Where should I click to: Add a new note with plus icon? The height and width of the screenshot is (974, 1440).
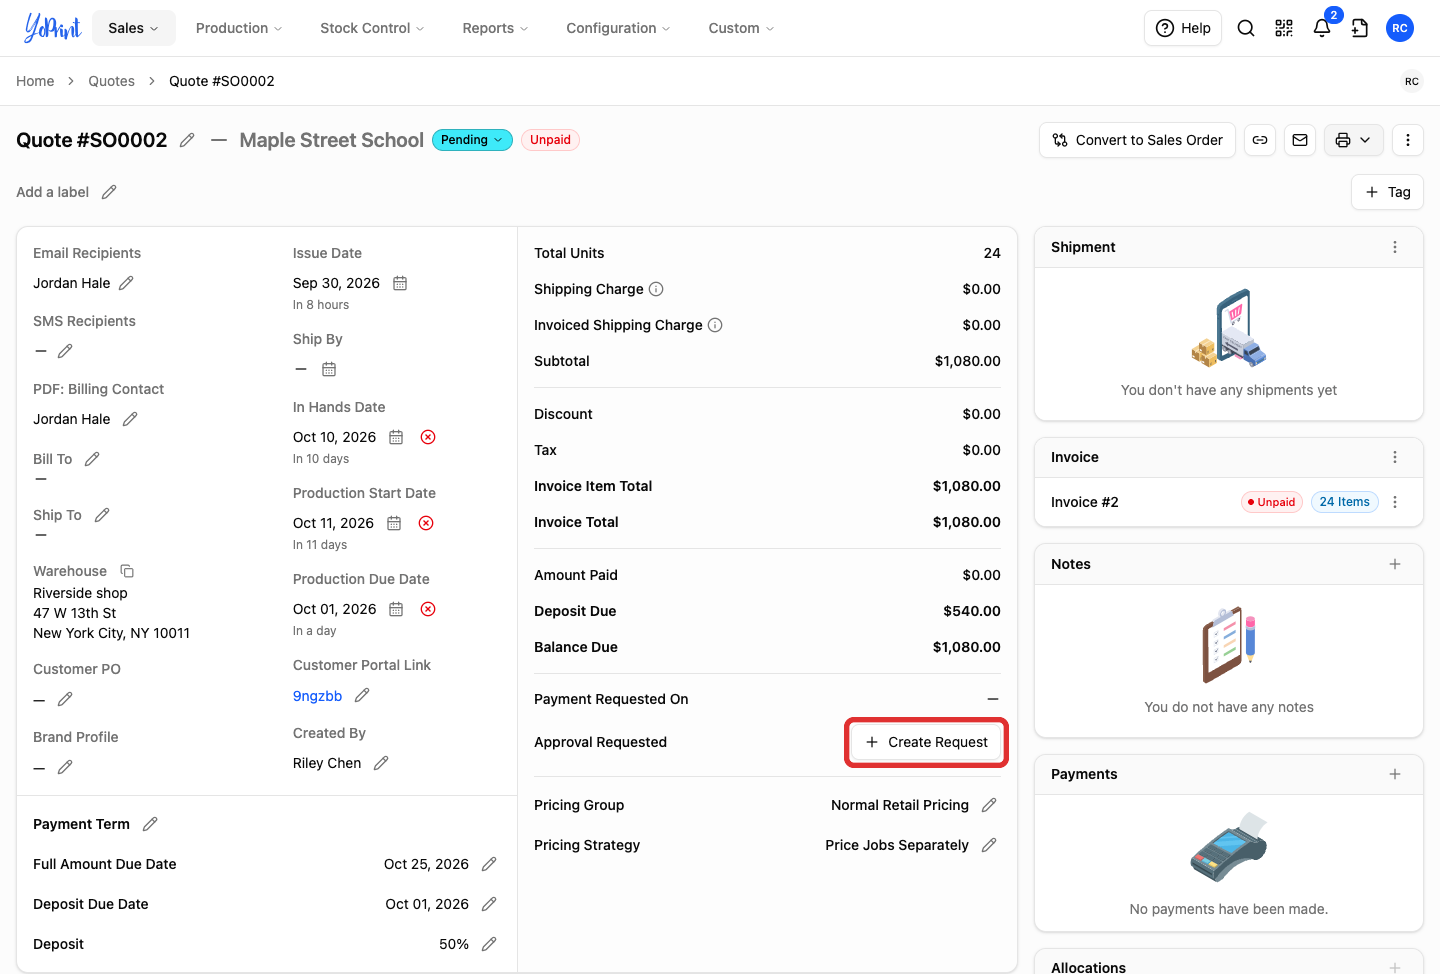[1395, 564]
